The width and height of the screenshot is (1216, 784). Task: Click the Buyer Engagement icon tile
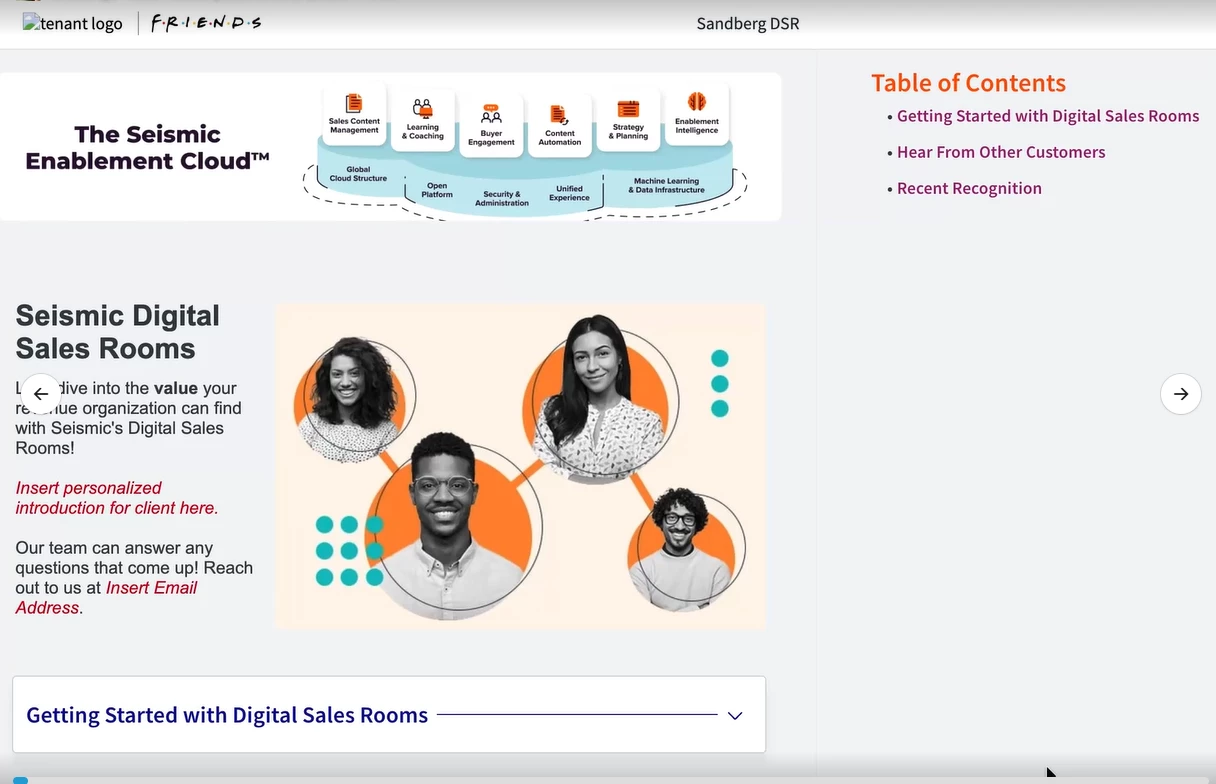[491, 125]
